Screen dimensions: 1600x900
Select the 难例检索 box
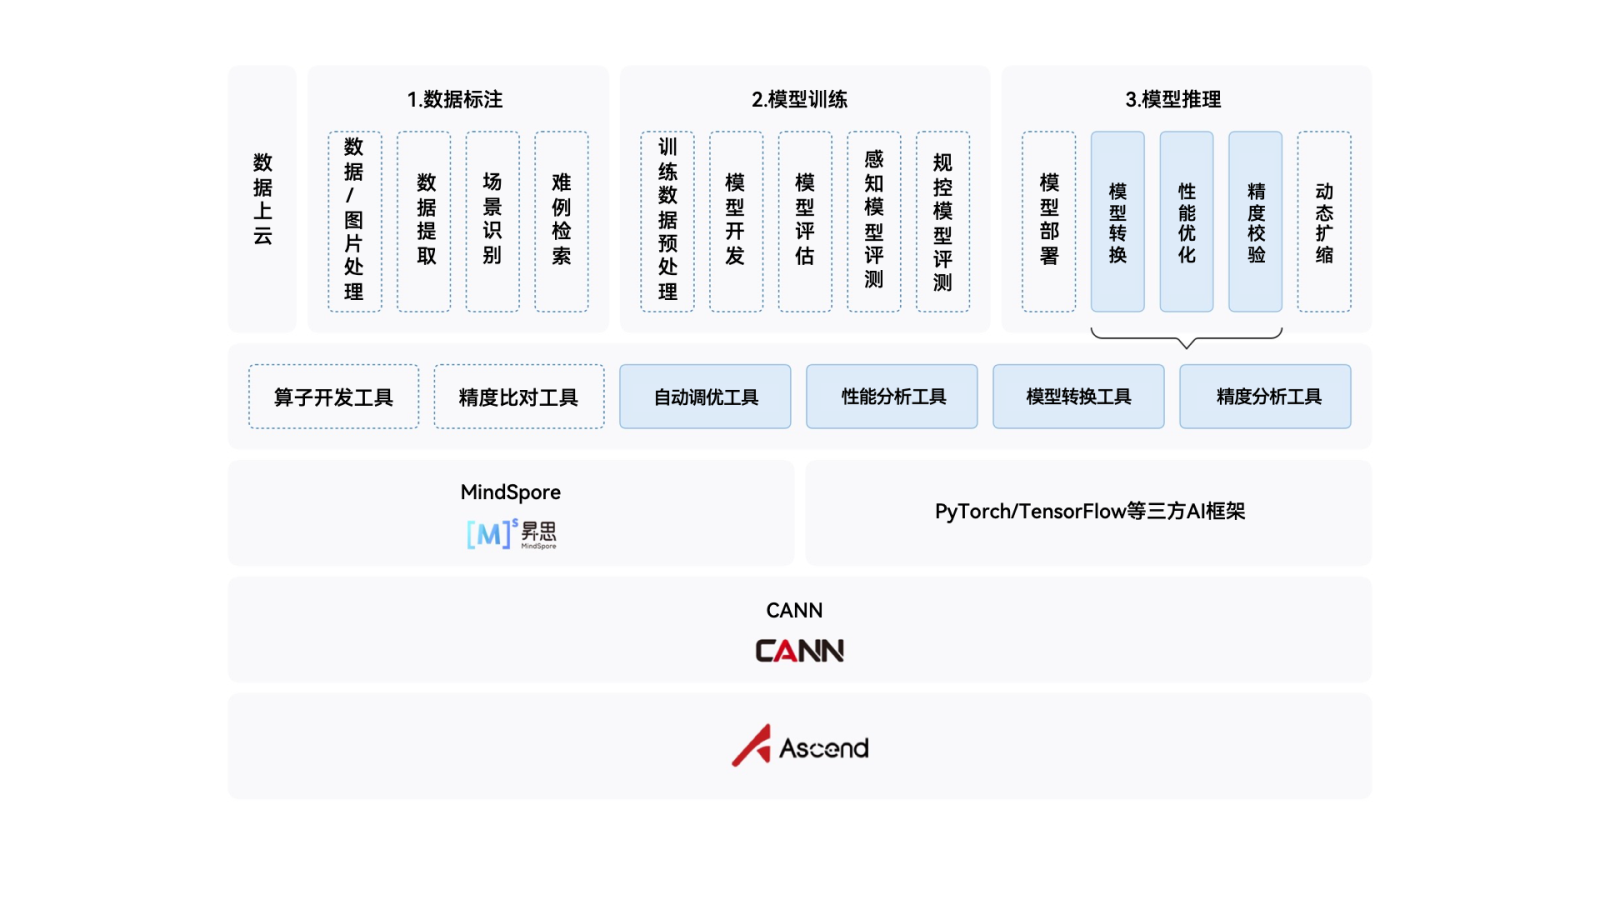pyautogui.click(x=562, y=222)
